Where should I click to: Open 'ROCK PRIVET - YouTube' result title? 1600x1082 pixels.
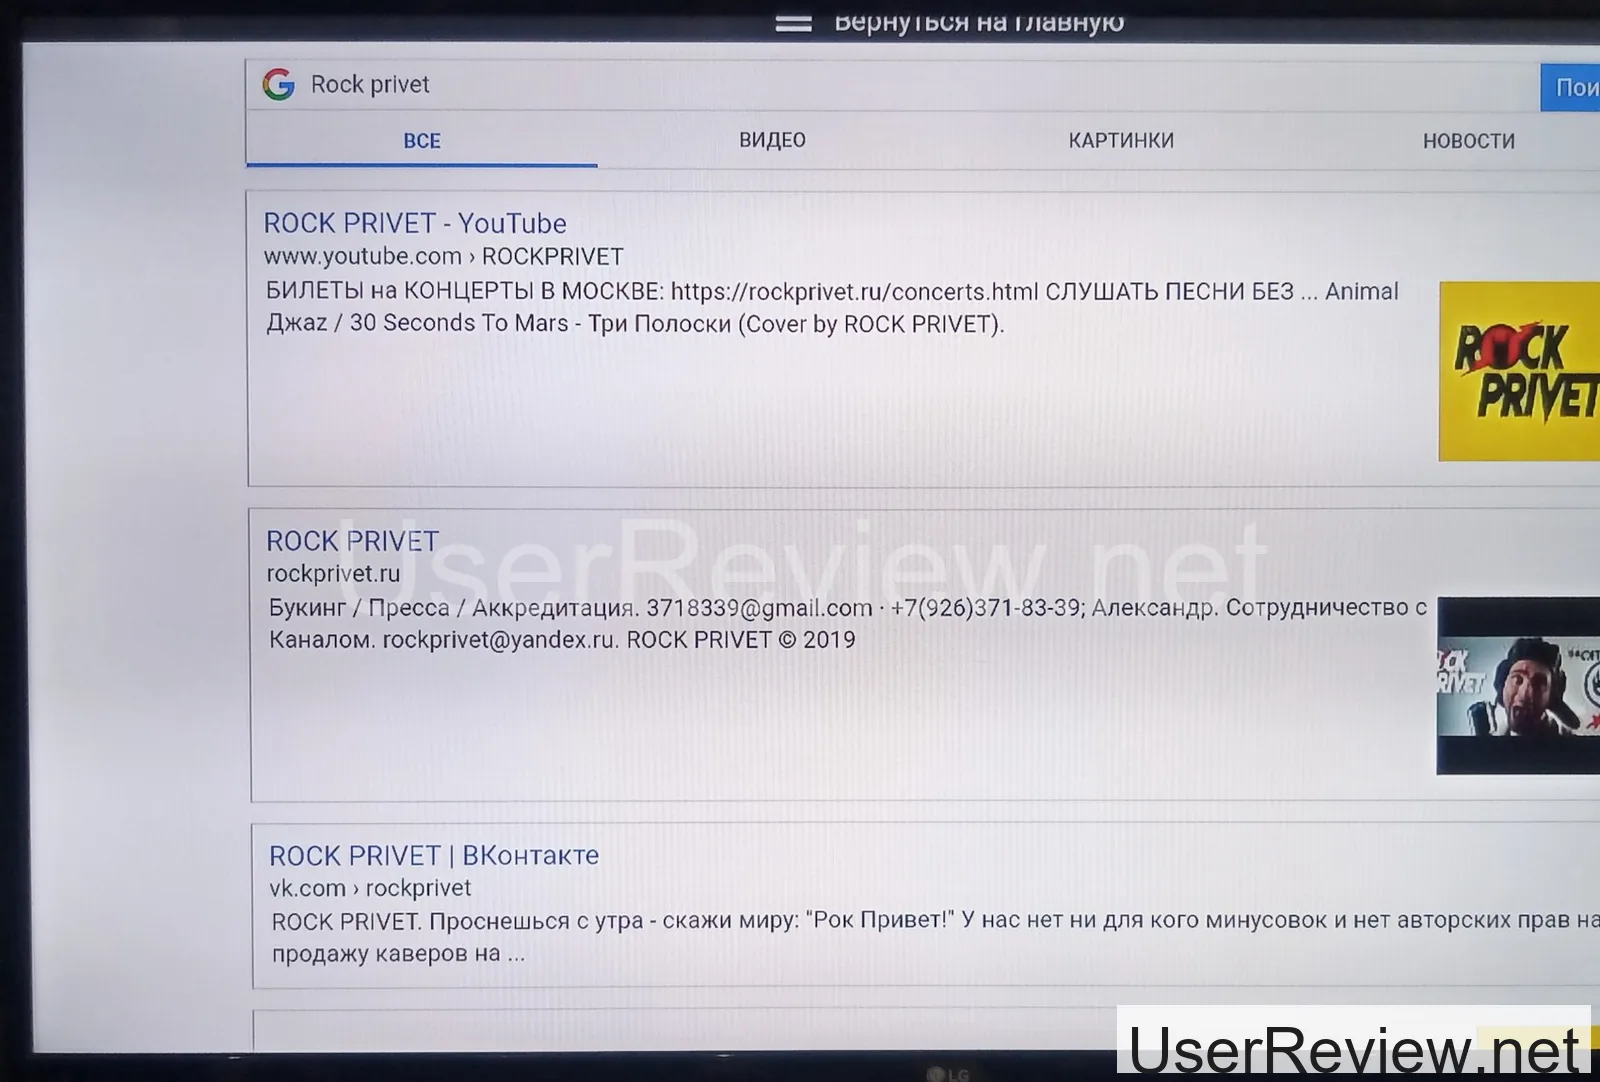point(414,223)
